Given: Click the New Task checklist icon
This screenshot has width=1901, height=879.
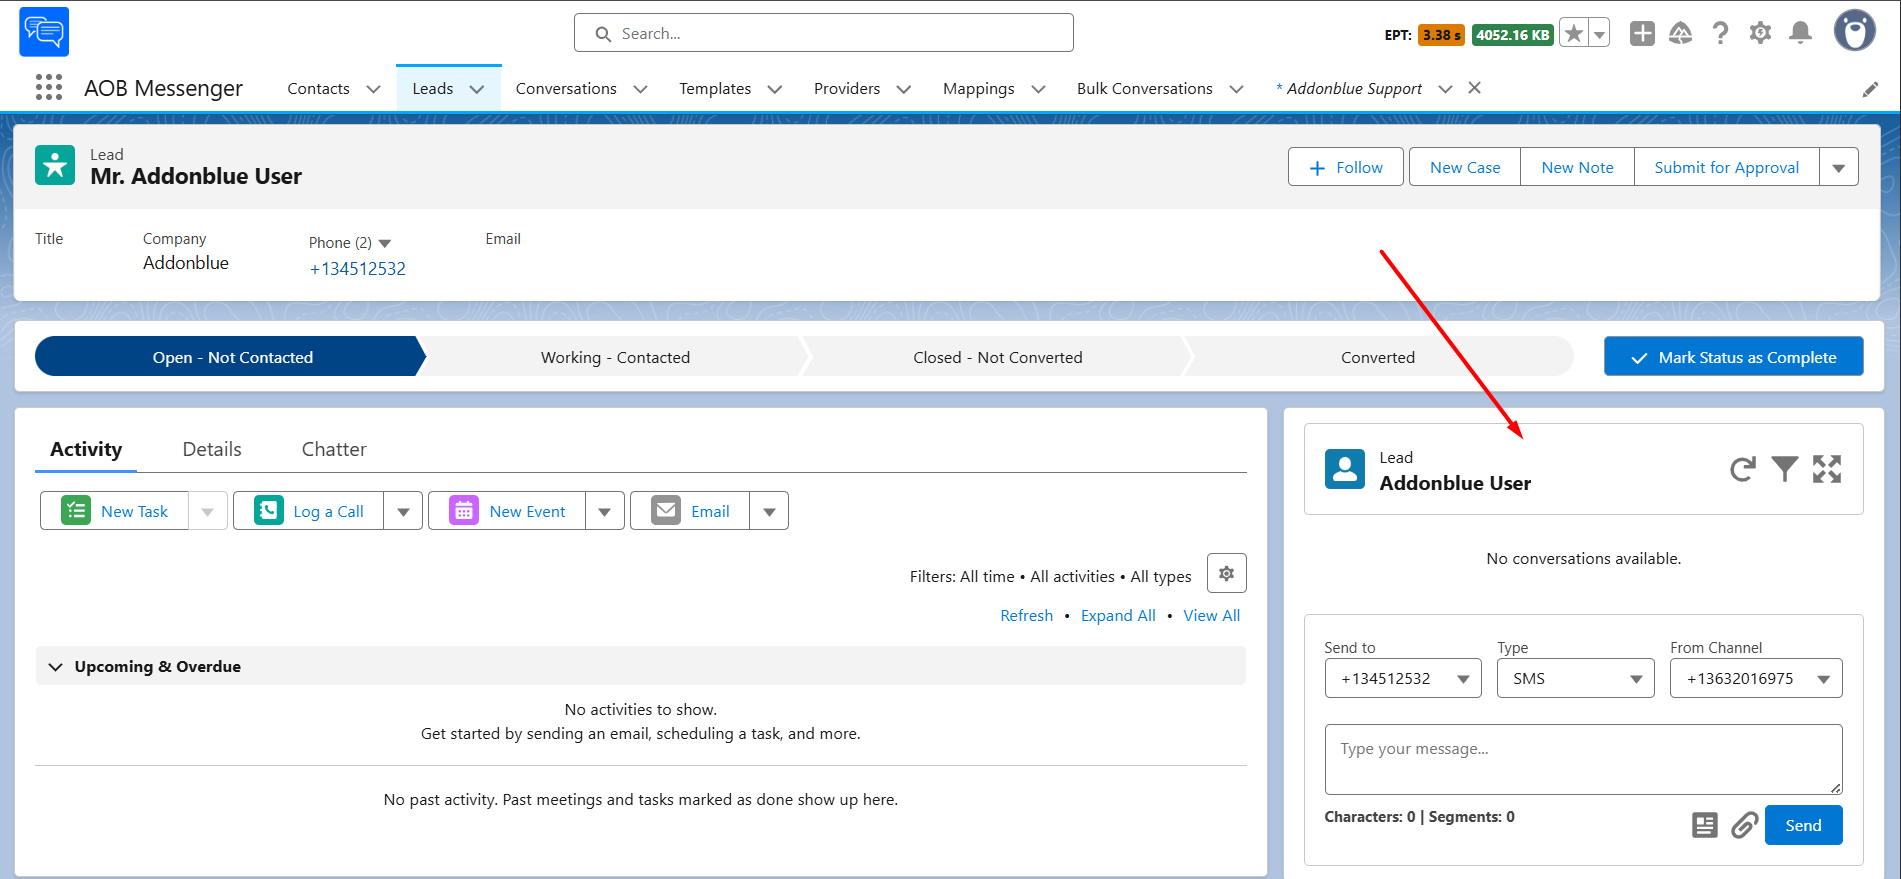Looking at the screenshot, I should tap(76, 511).
